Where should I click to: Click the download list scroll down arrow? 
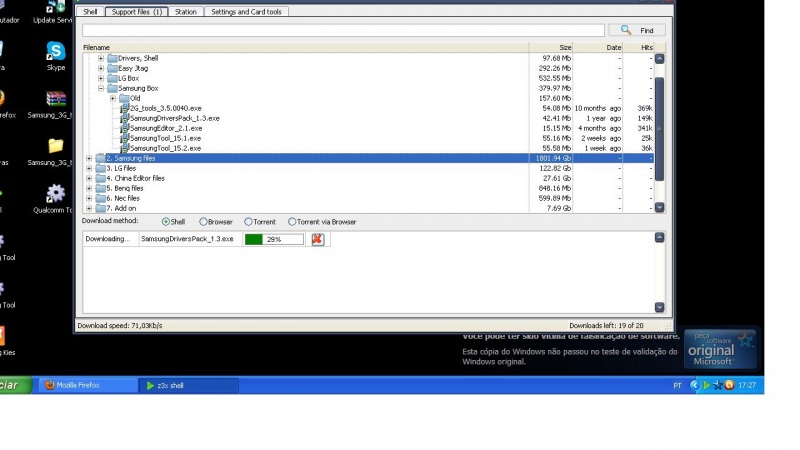click(x=659, y=307)
